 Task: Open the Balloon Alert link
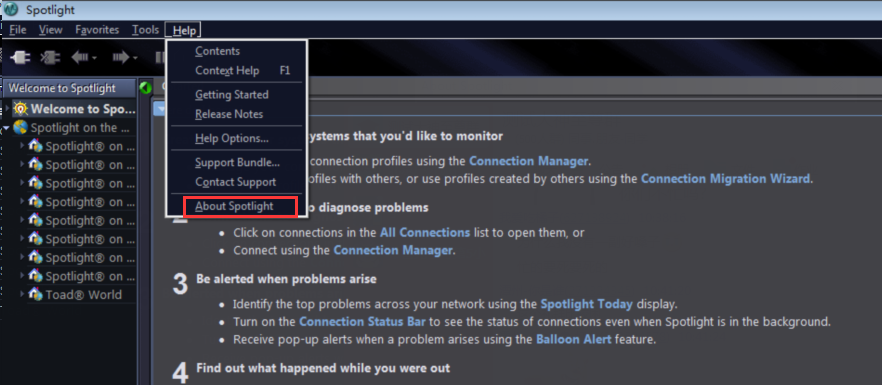coord(574,340)
